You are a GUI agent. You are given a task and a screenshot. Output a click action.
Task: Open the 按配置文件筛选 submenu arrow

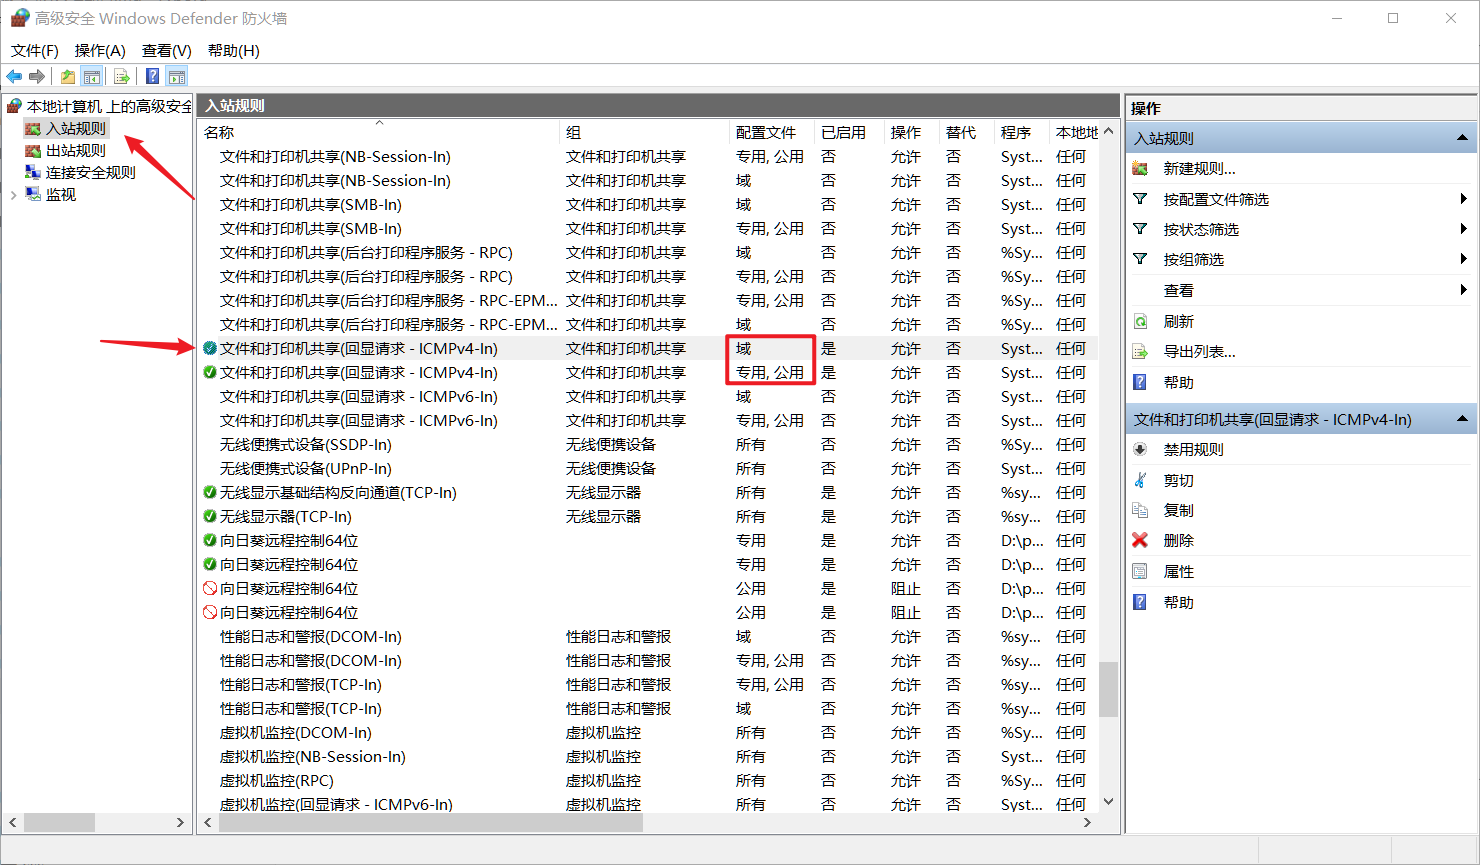tap(1463, 199)
